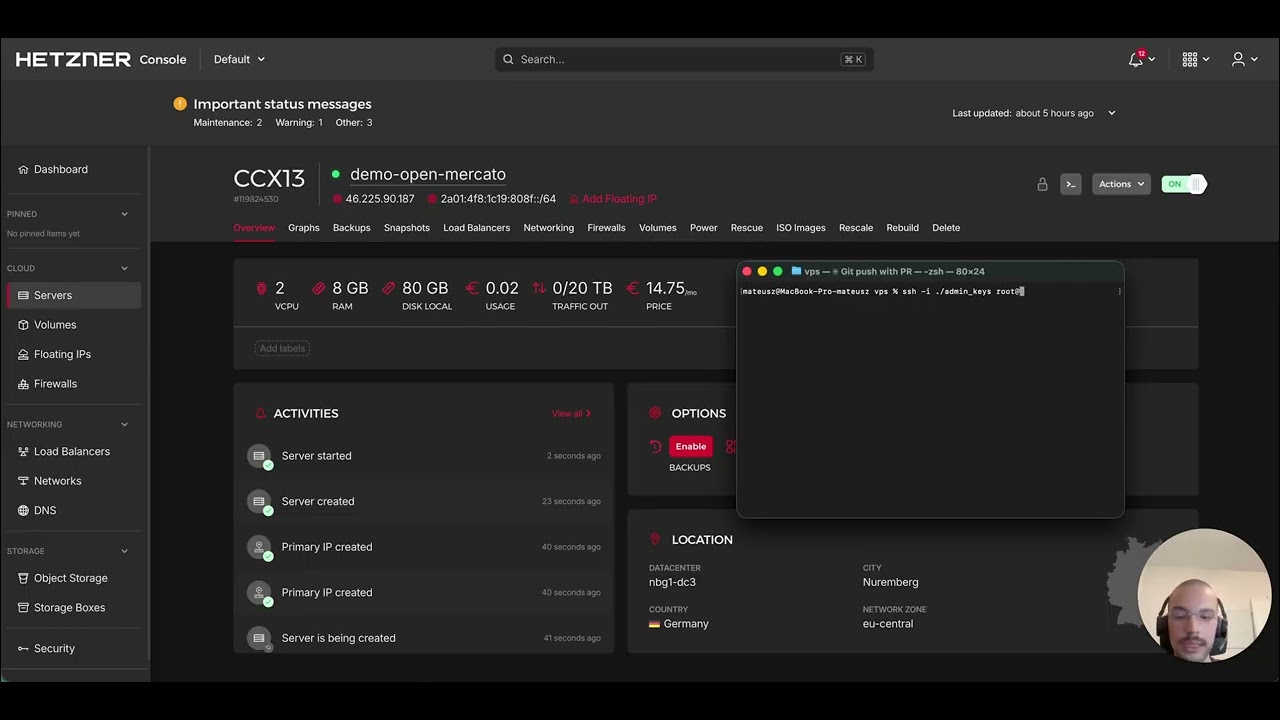Image resolution: width=1280 pixels, height=720 pixels.
Task: Collapse the Cloud sidebar section
Action: pos(125,268)
